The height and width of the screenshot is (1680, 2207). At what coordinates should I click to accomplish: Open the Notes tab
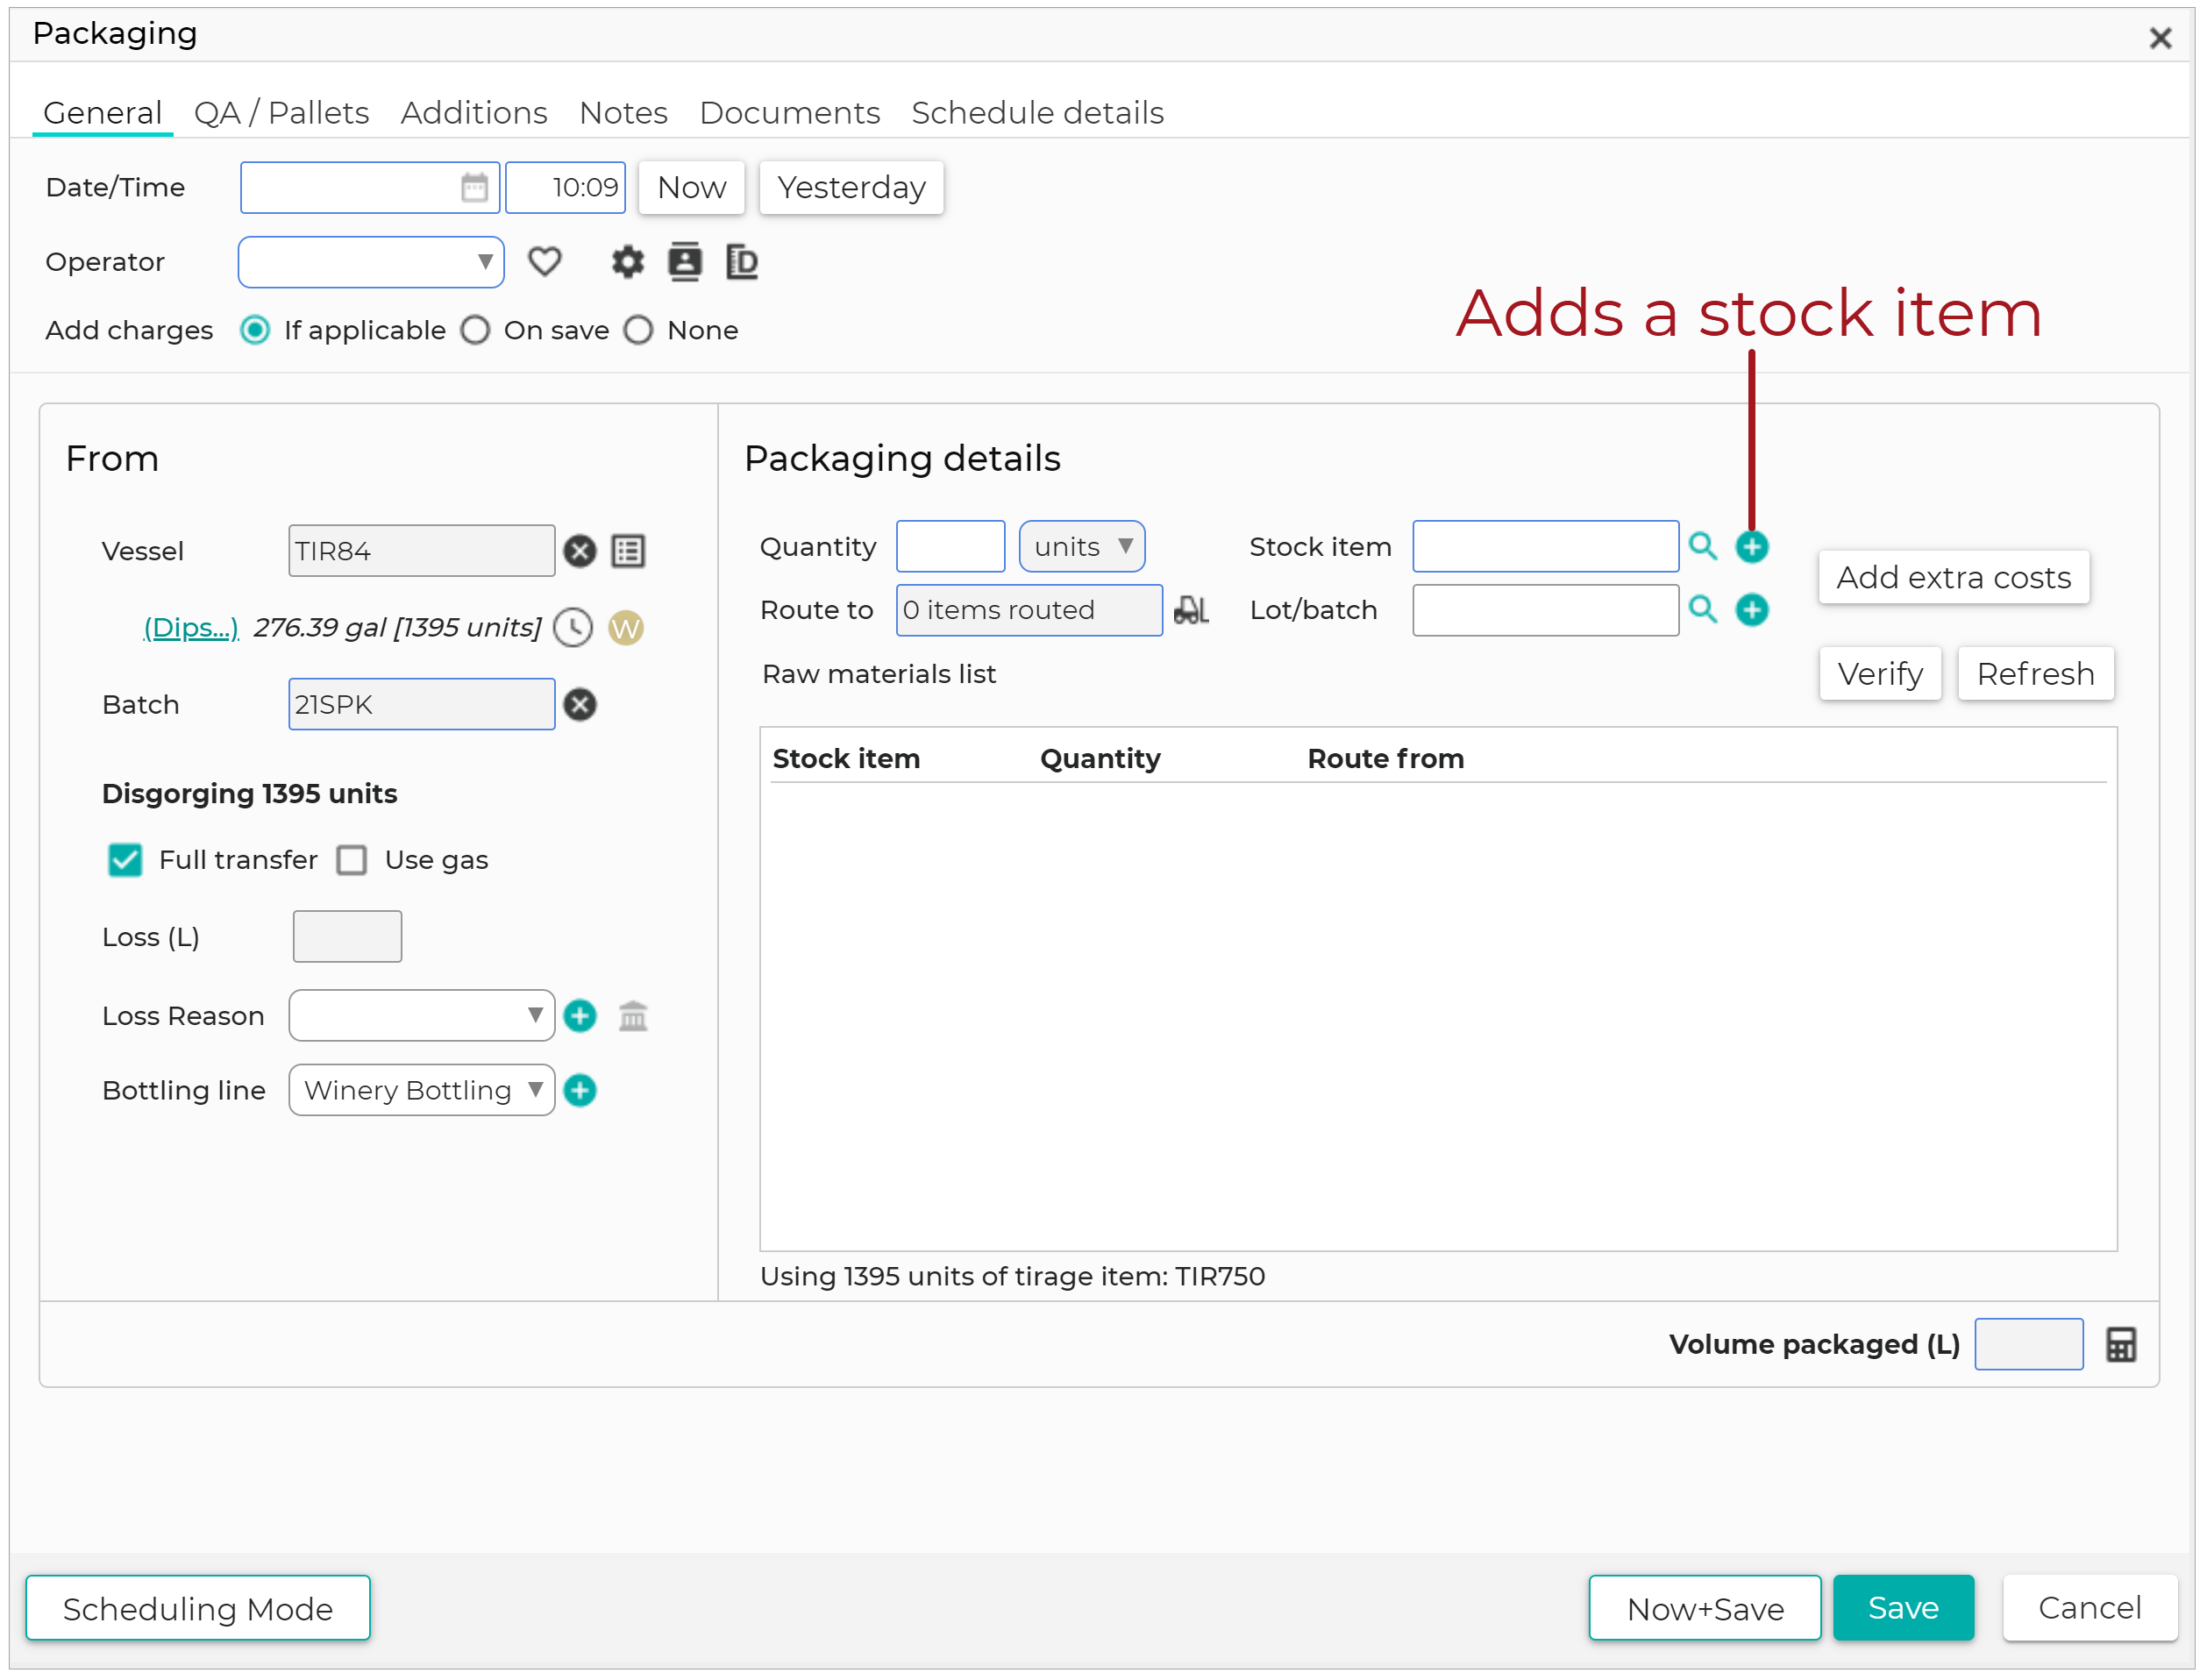click(623, 113)
